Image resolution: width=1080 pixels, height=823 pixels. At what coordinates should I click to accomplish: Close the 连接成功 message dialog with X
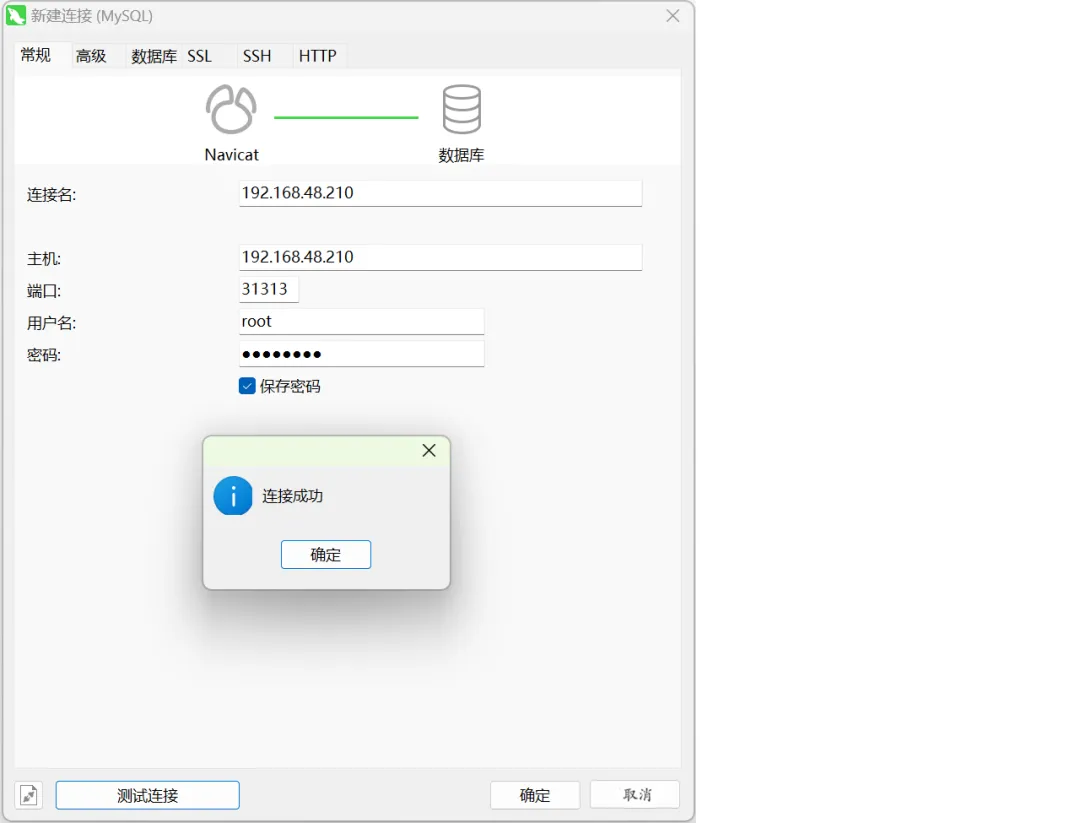(x=429, y=451)
